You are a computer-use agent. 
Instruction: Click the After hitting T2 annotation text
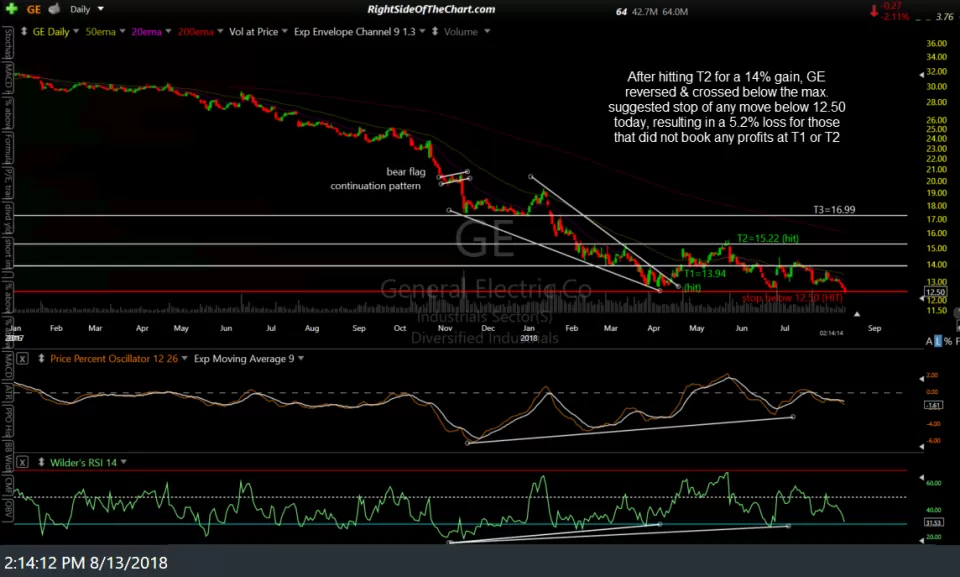coord(726,107)
